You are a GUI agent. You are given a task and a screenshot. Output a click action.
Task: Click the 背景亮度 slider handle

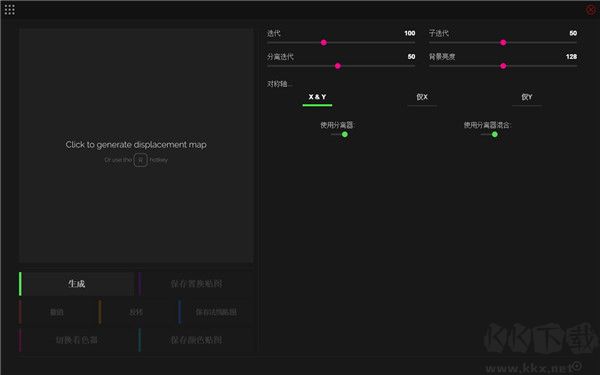coord(503,66)
